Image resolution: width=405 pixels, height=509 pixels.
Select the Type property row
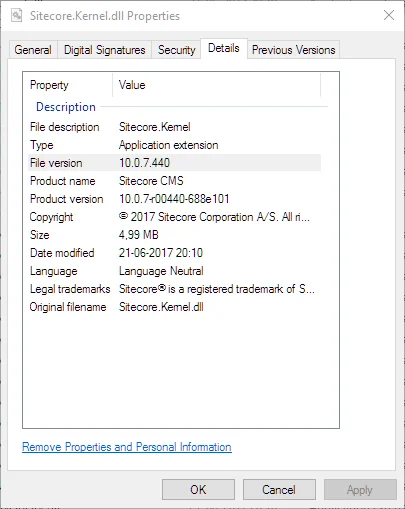pos(174,145)
